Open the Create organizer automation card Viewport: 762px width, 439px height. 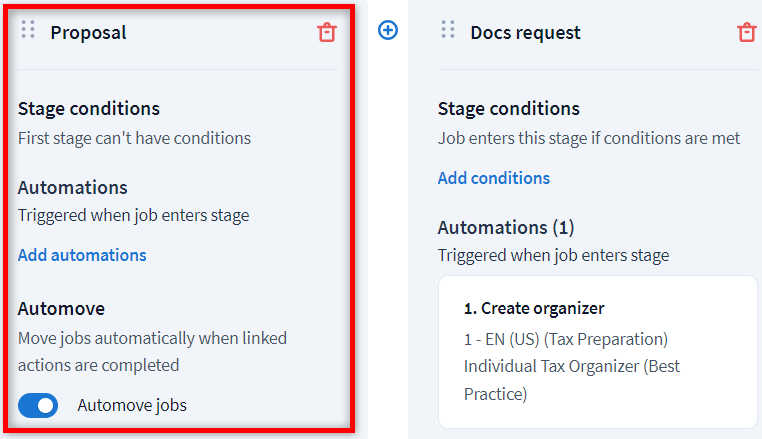pos(597,352)
